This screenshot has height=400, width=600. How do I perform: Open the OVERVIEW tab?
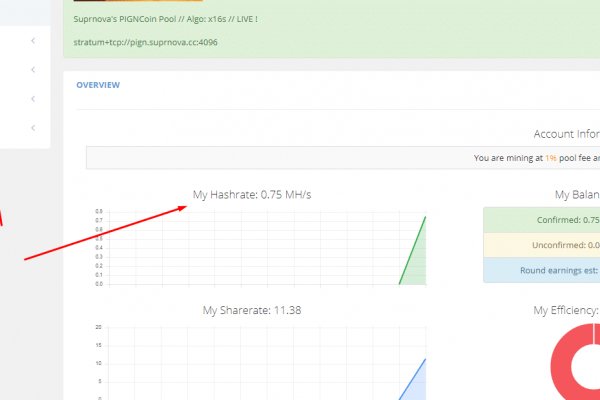tap(98, 85)
